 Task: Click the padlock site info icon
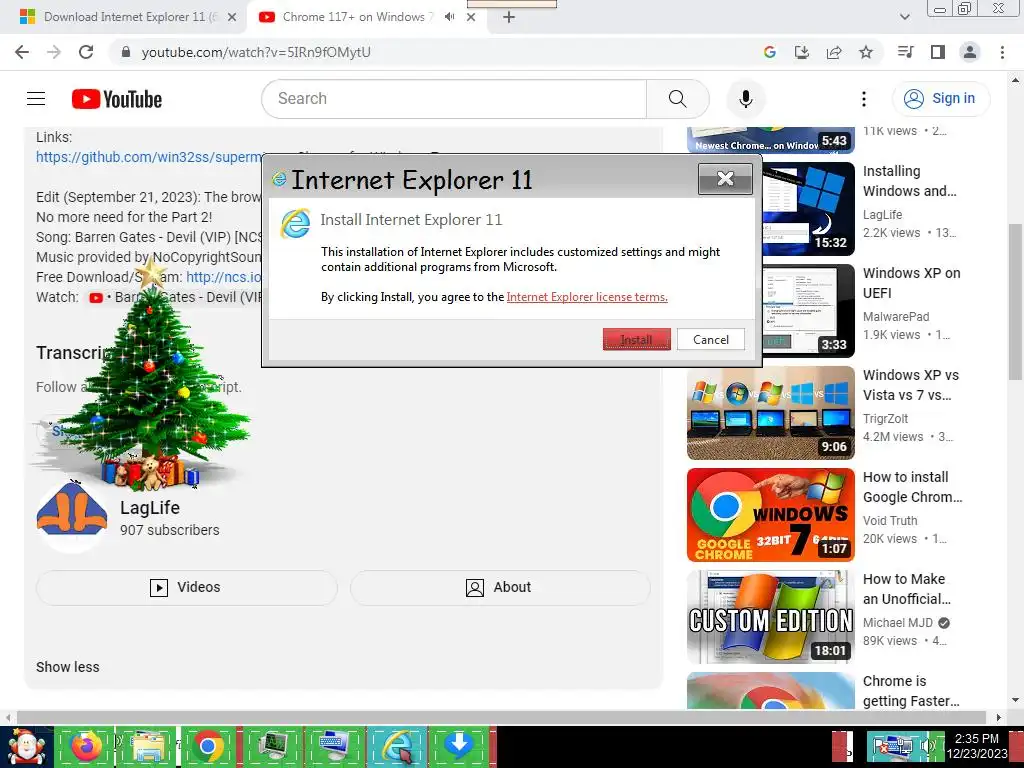coord(126,52)
